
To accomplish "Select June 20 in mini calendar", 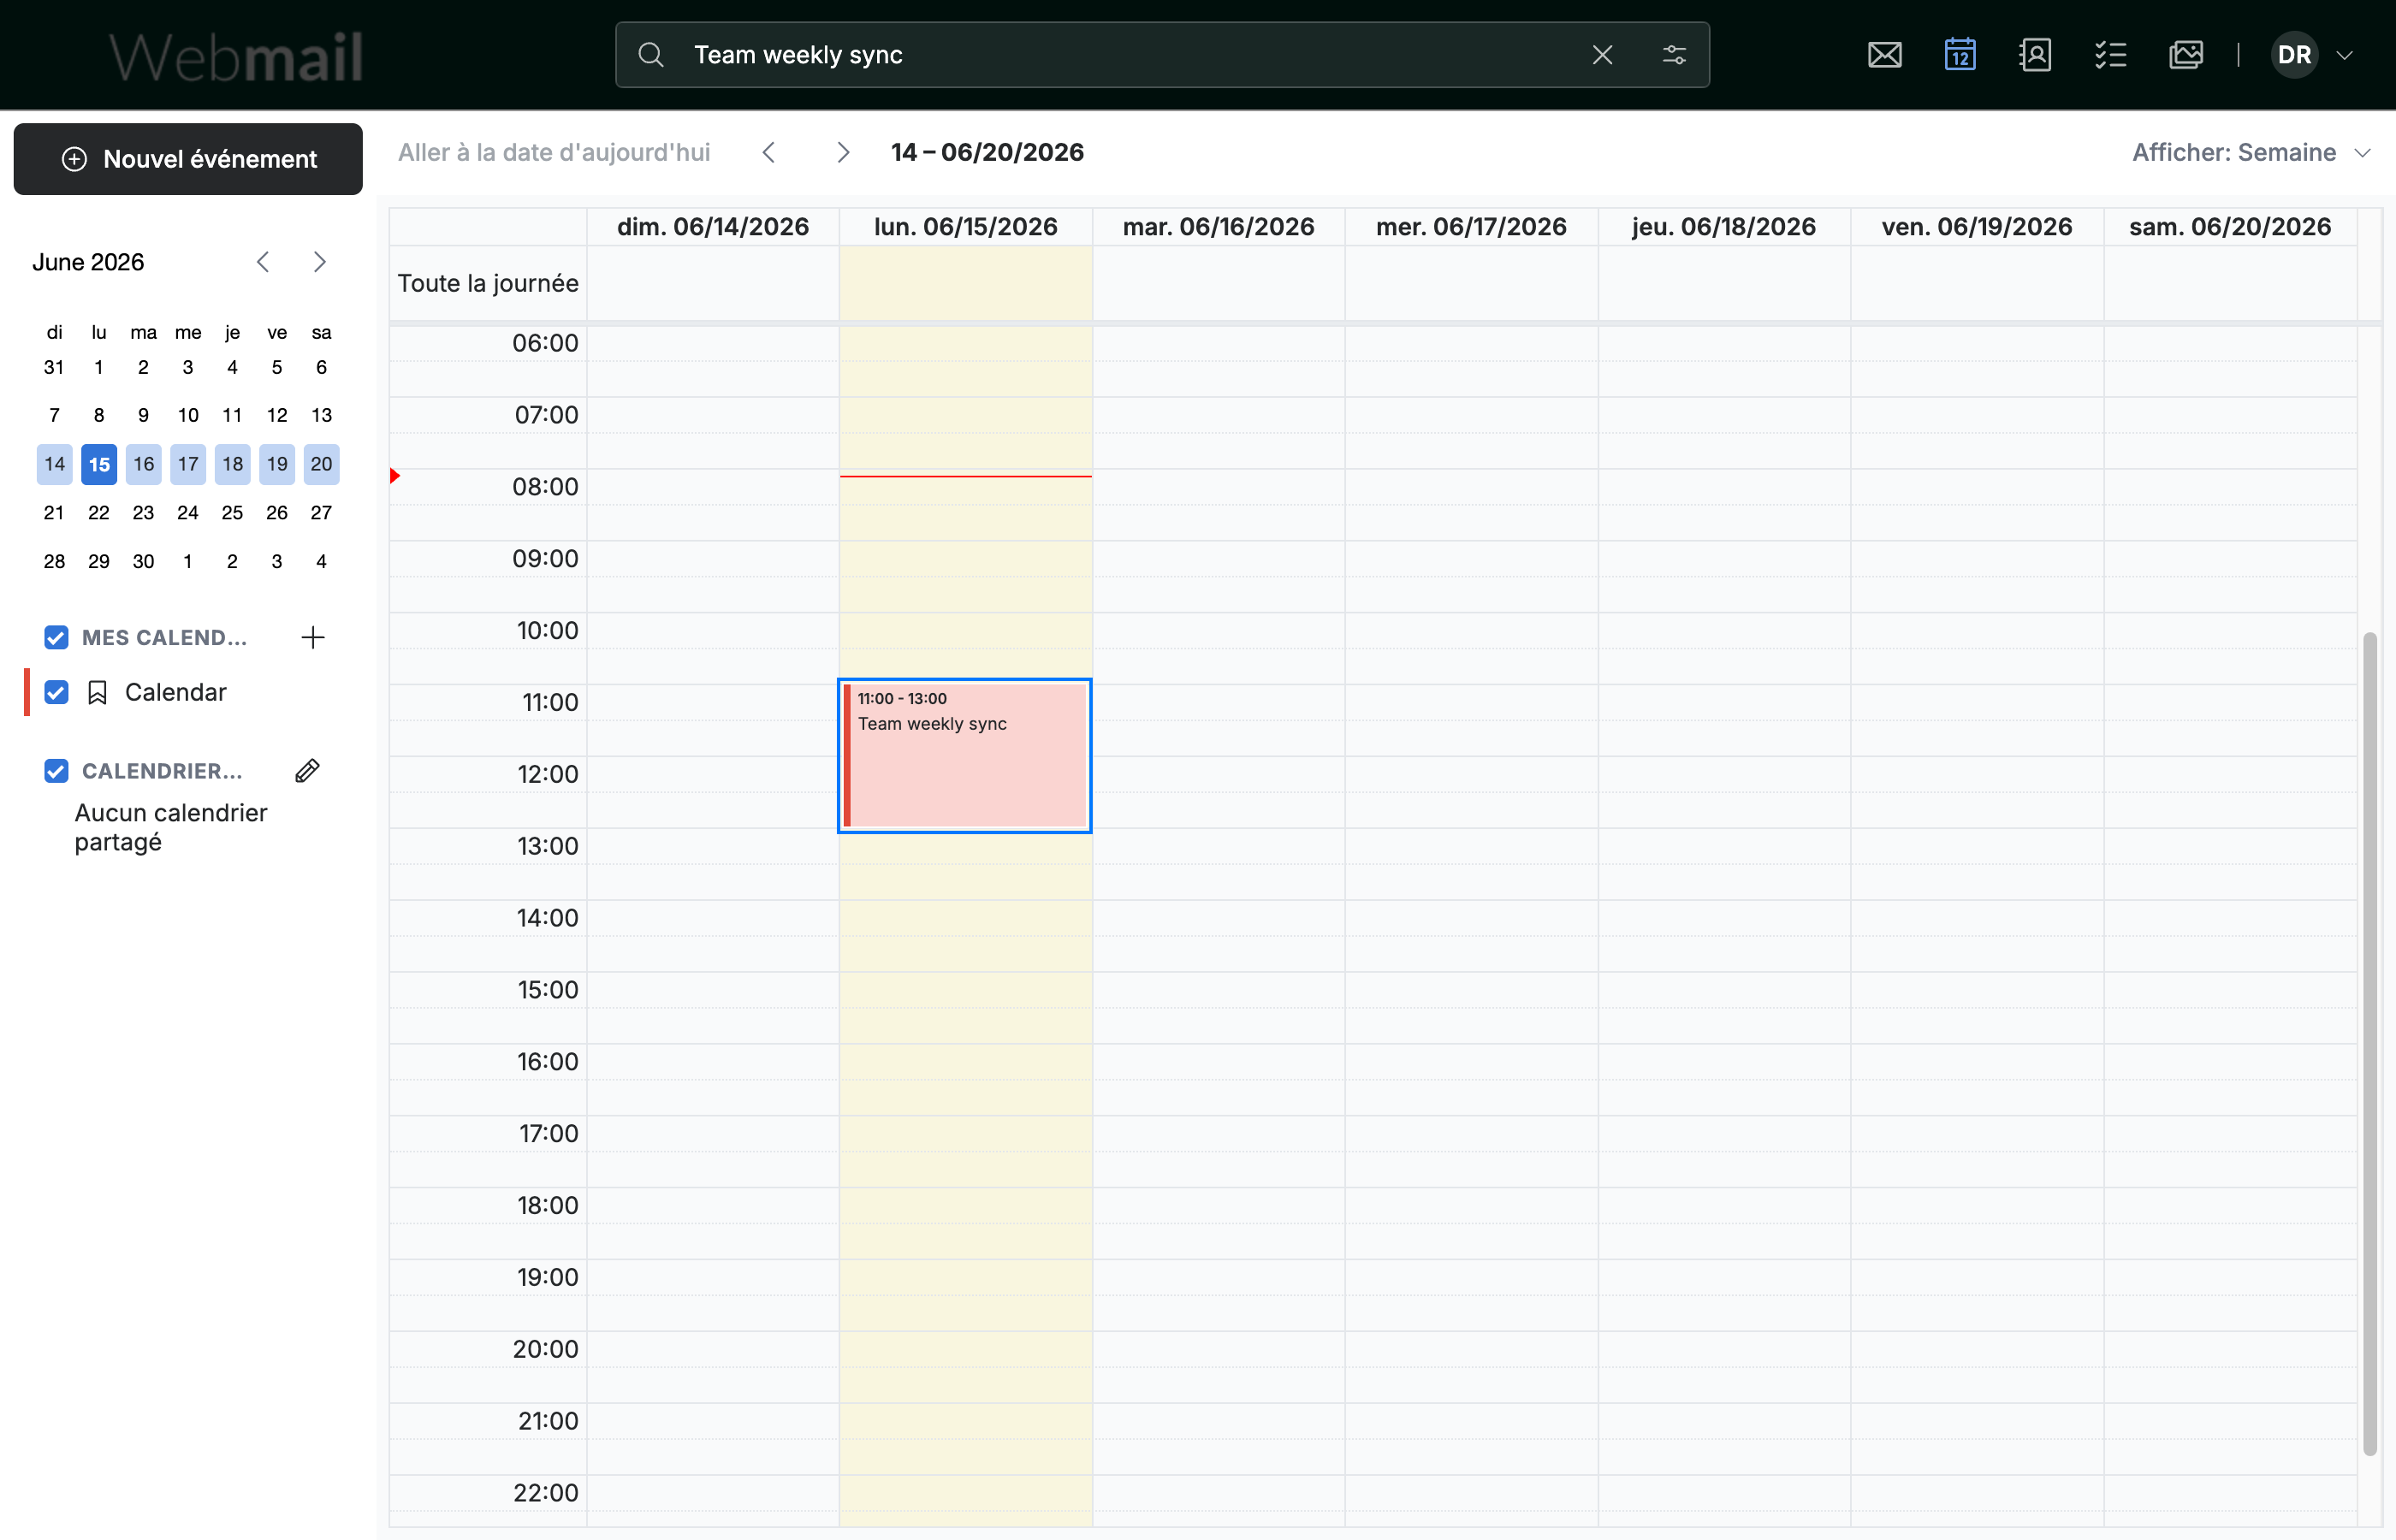I will [x=321, y=464].
